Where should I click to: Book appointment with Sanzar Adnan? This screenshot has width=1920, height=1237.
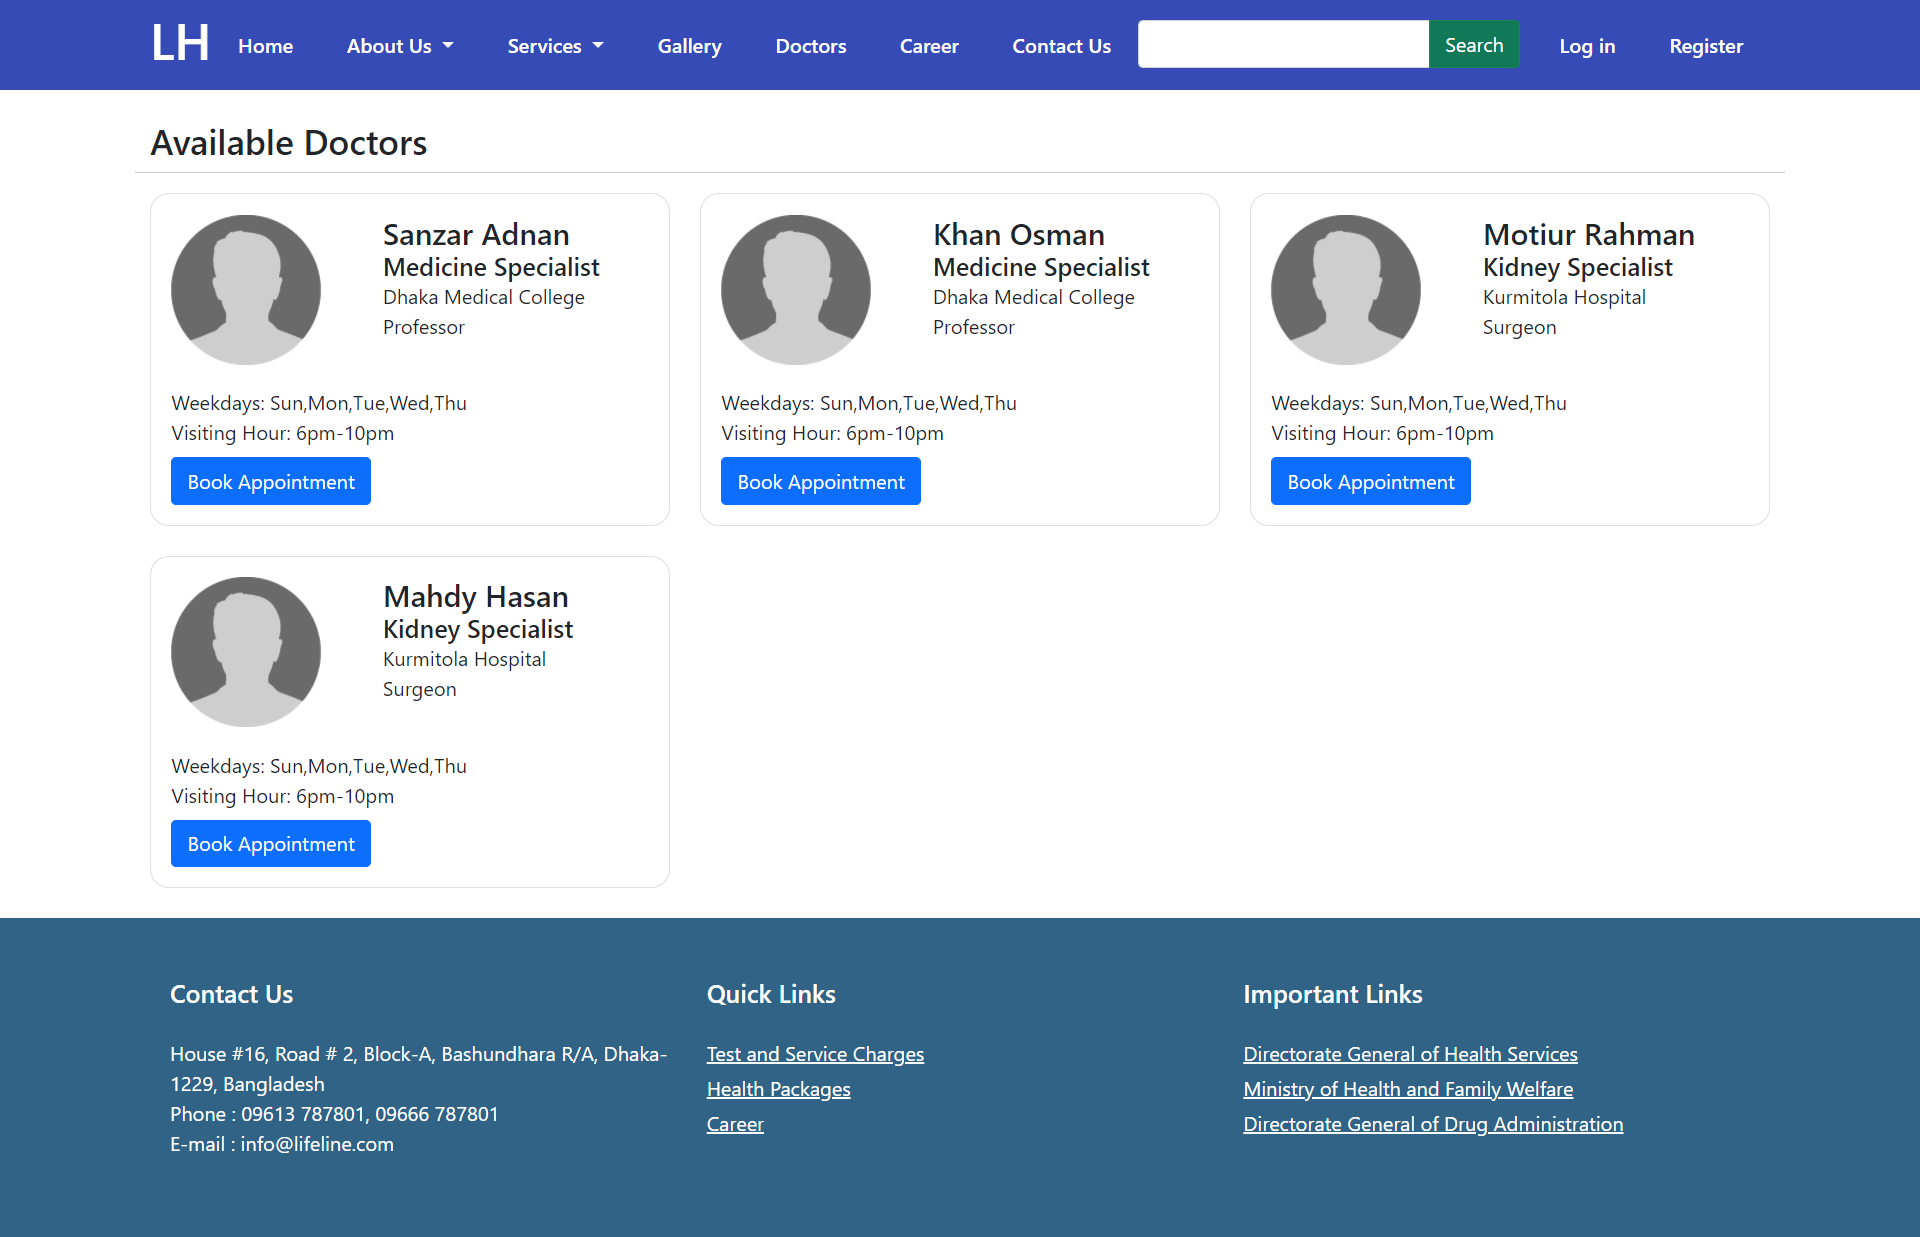(271, 481)
